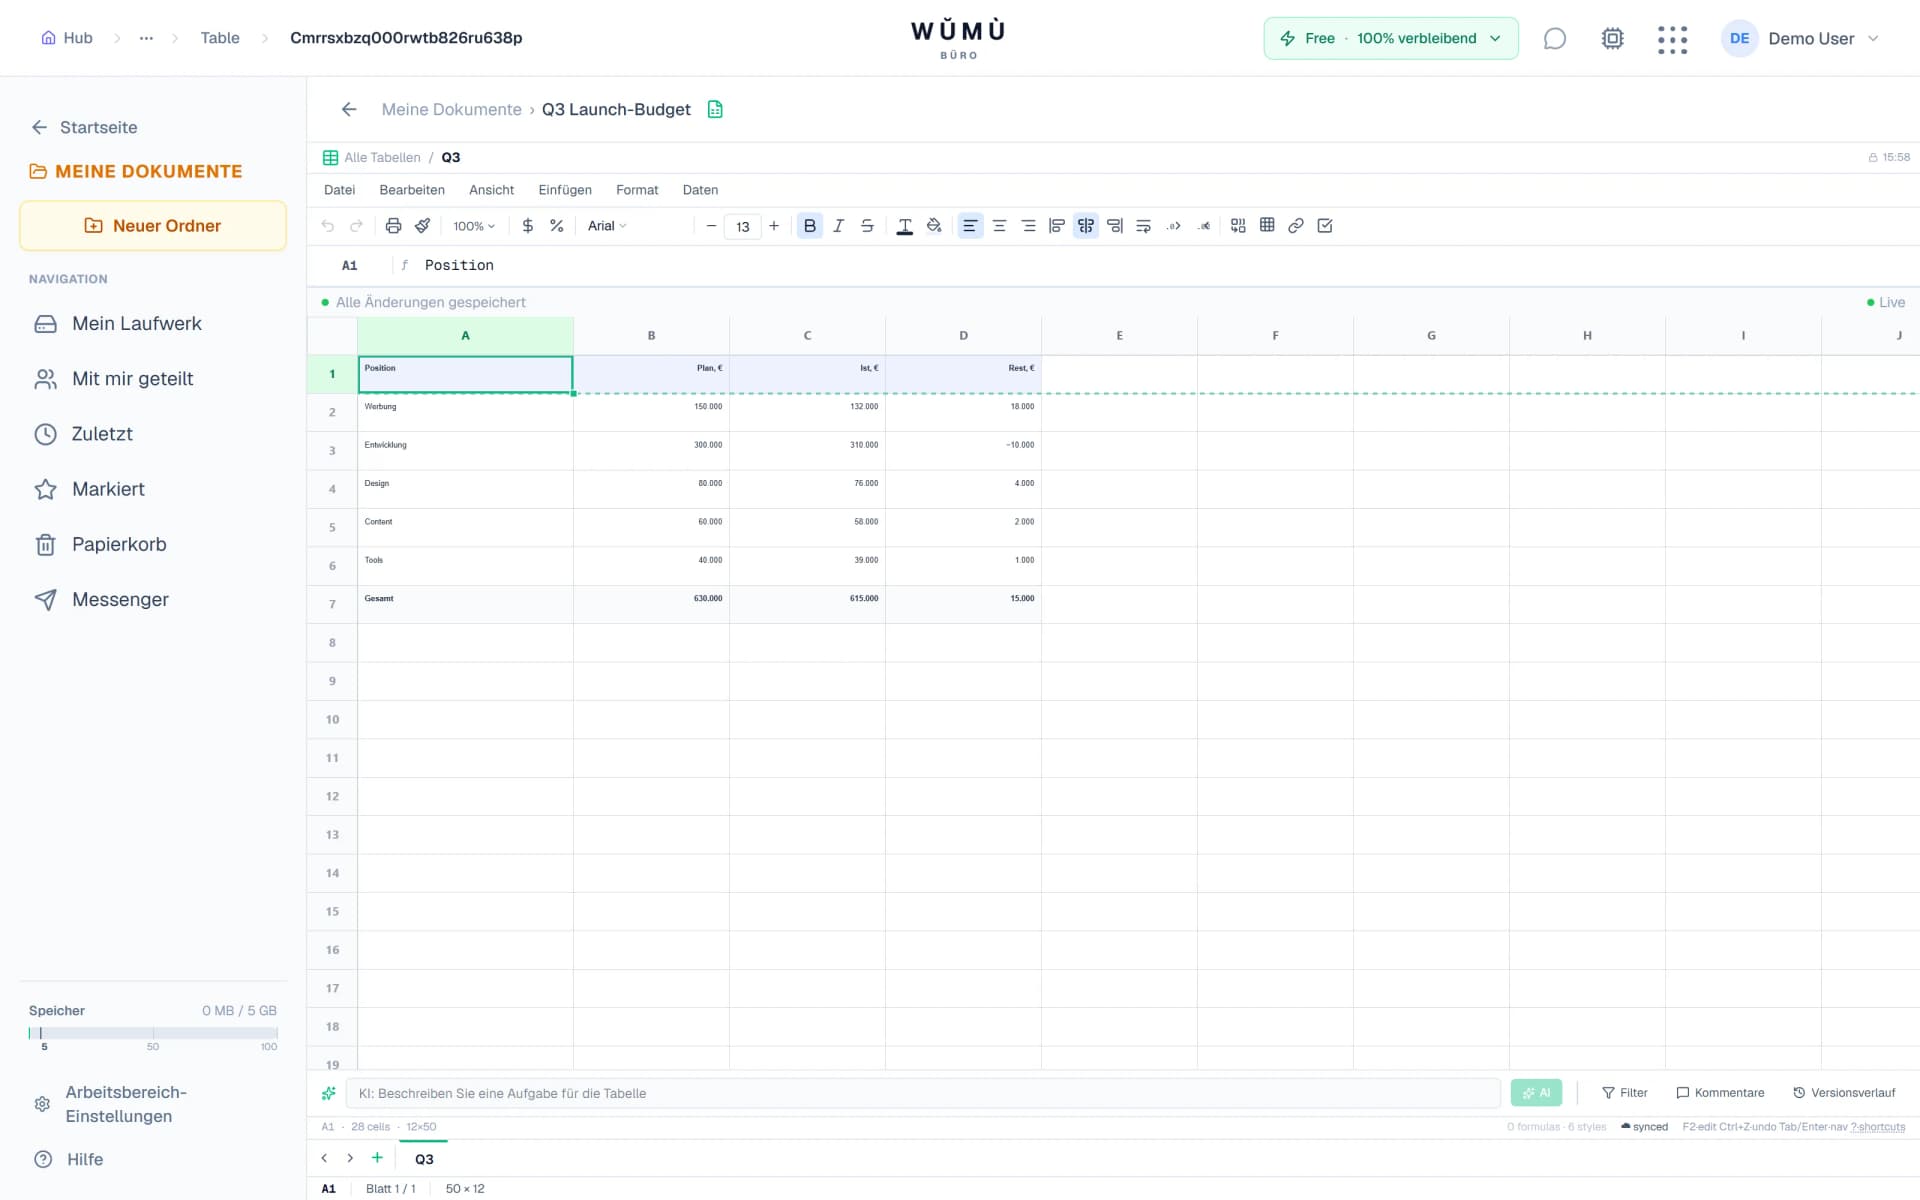
Task: Open the apps grid icon
Action: tap(1672, 39)
